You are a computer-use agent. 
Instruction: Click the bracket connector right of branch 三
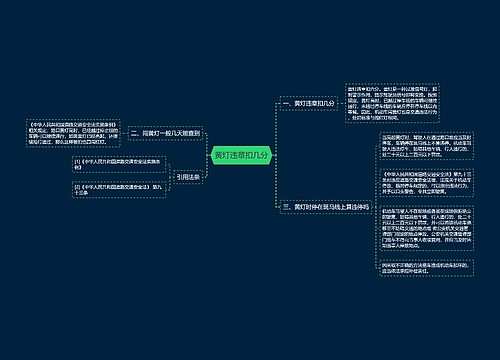(376, 207)
